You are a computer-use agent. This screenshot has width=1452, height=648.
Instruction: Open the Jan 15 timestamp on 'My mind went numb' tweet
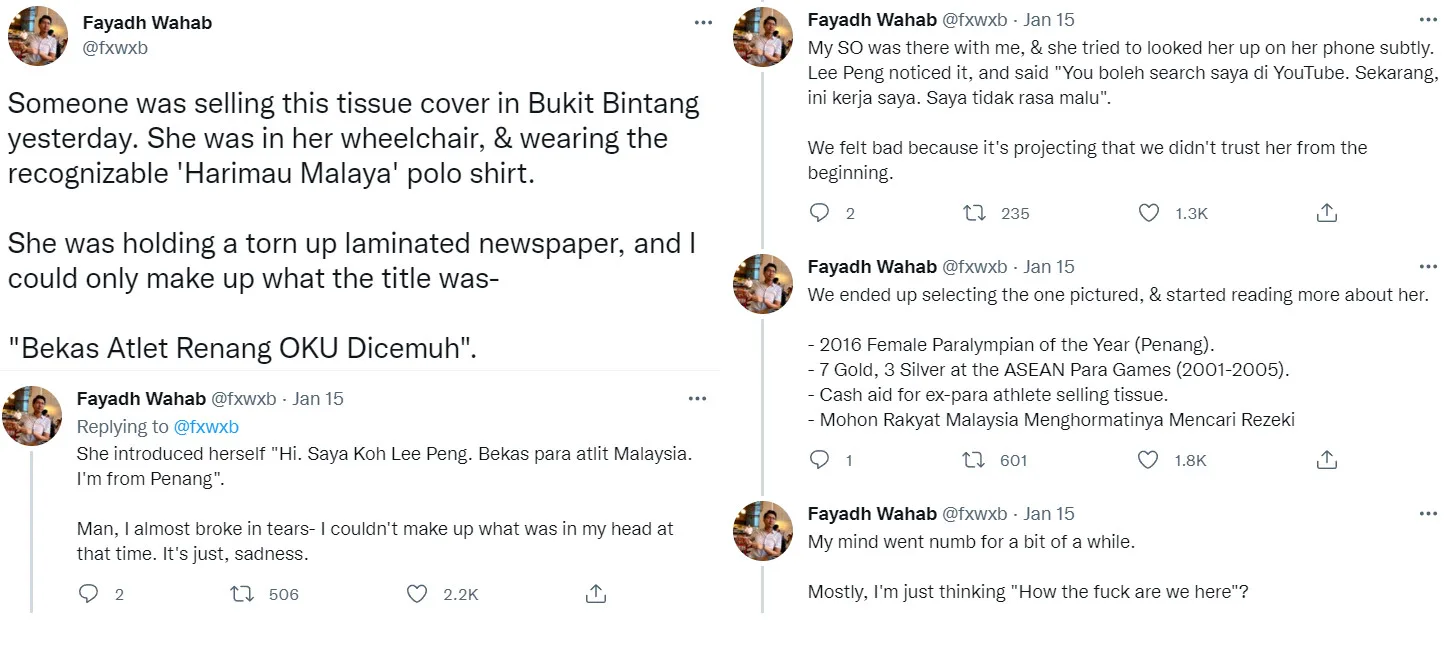point(1049,513)
